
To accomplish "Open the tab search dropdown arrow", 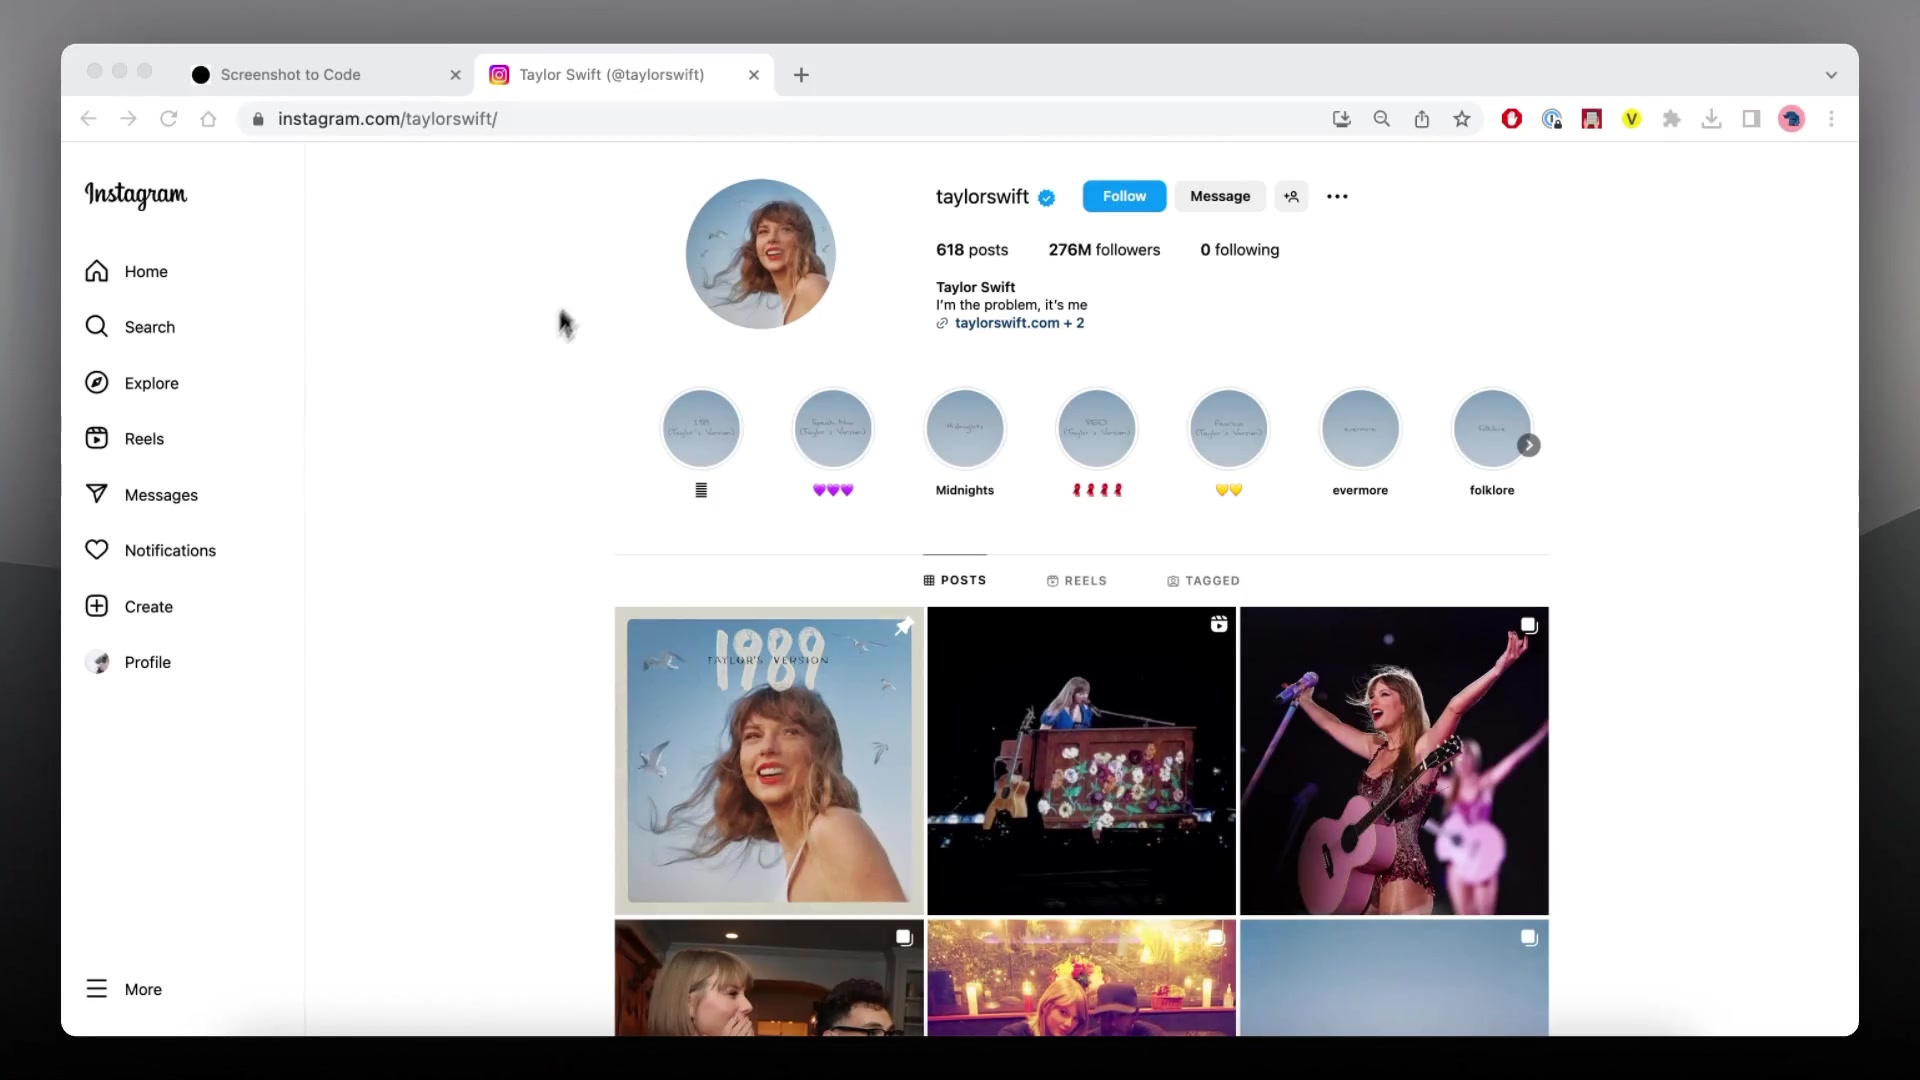I will [x=1831, y=75].
